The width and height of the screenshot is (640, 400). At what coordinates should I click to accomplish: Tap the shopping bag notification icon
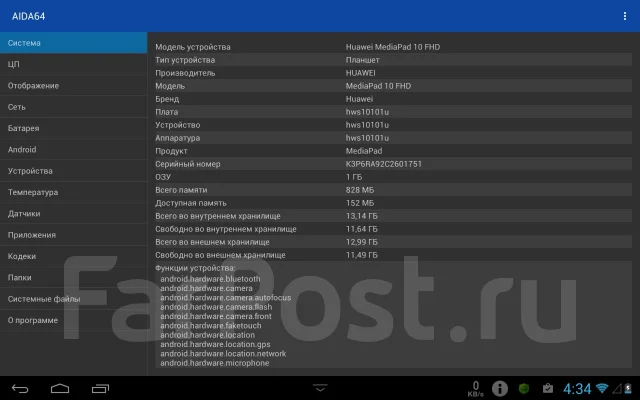click(548, 388)
